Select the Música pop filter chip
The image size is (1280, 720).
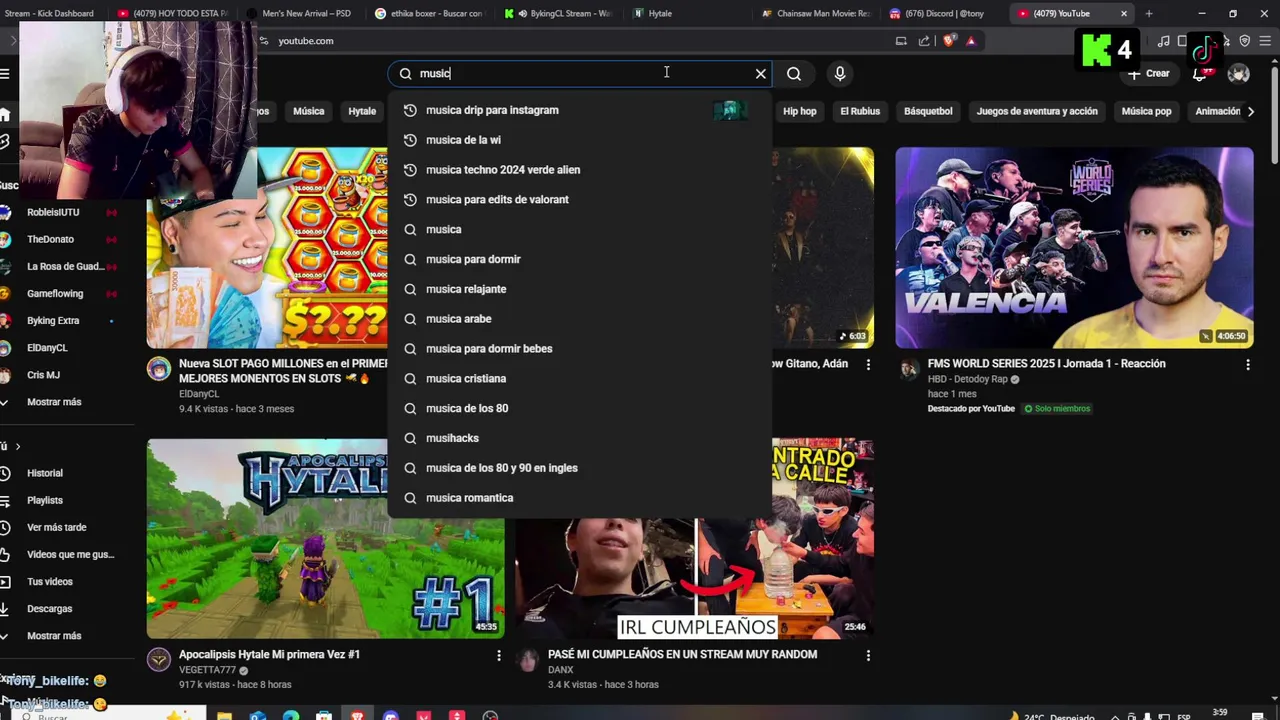pyautogui.click(x=1146, y=111)
